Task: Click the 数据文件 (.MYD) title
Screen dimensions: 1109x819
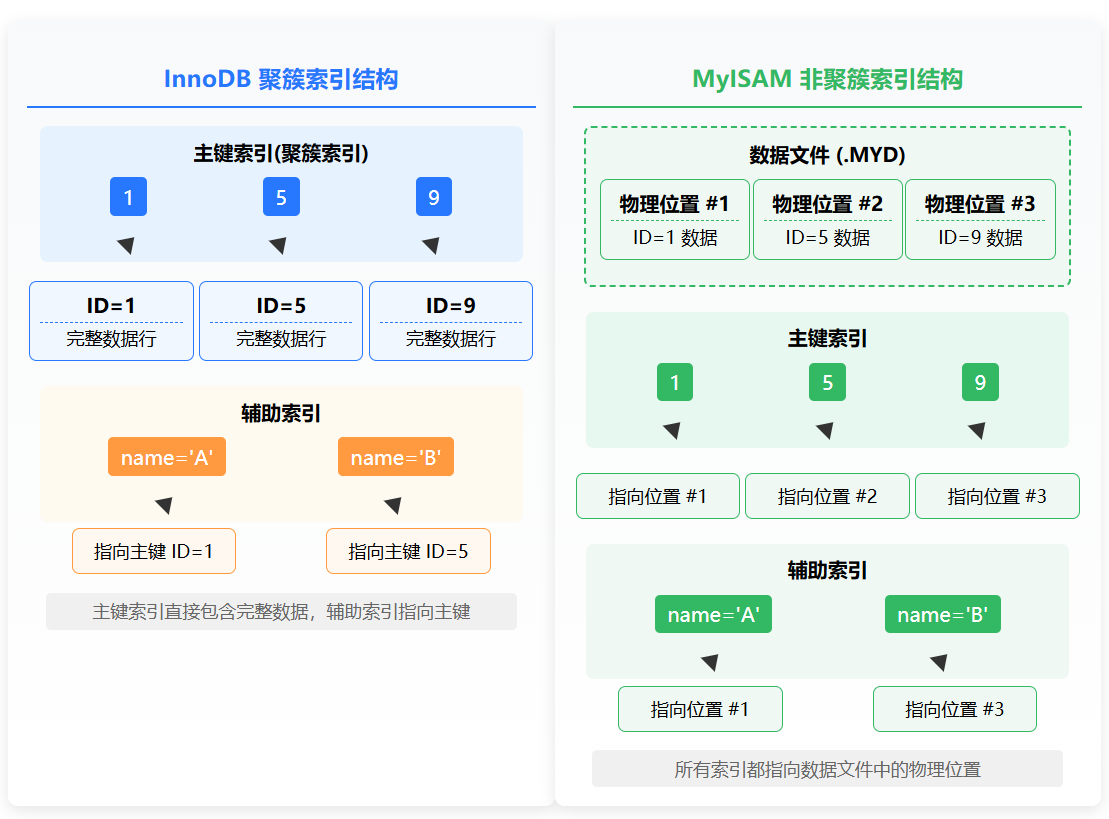Action: point(827,155)
